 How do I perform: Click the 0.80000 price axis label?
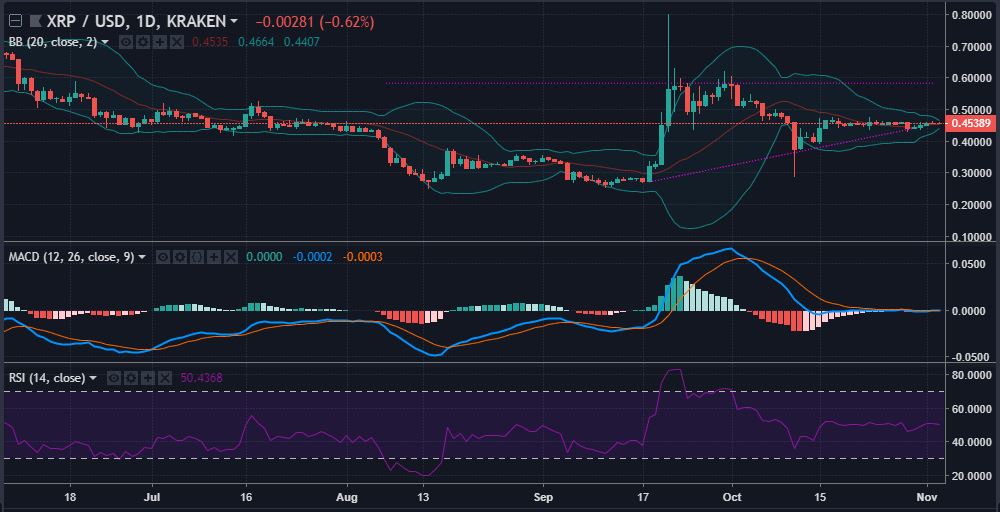tap(973, 15)
